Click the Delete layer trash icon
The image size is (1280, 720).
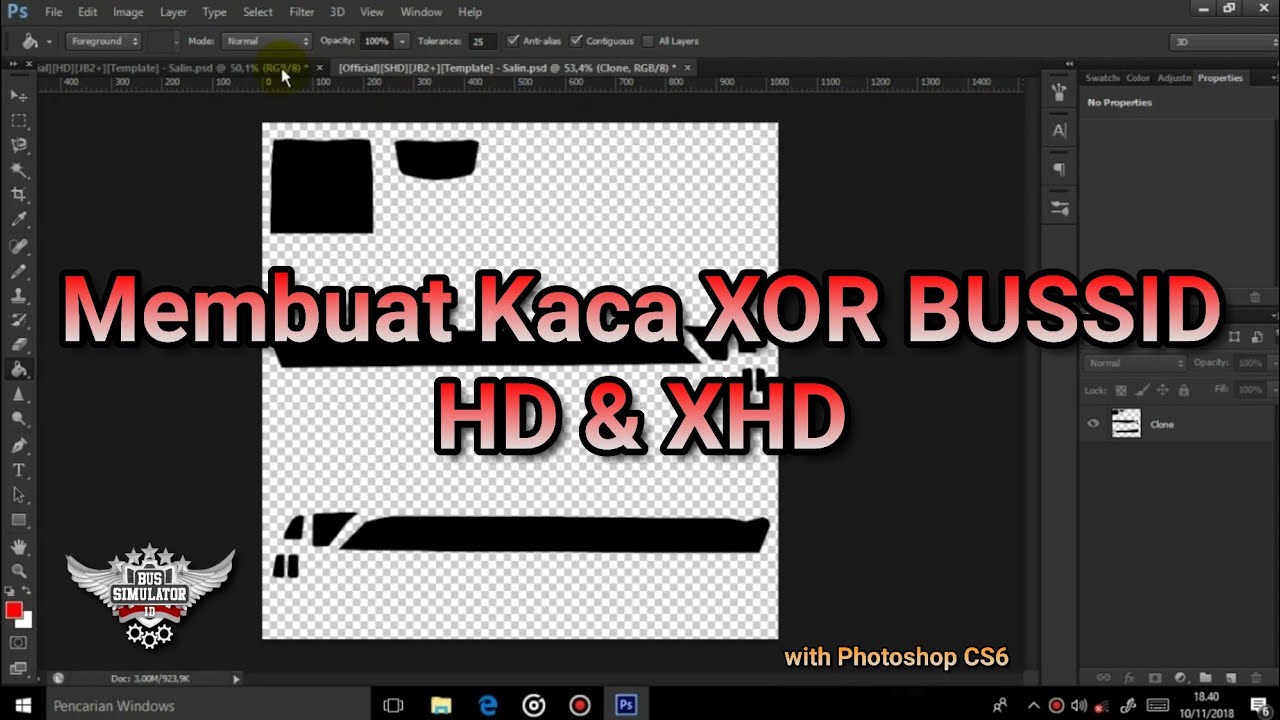1255,677
